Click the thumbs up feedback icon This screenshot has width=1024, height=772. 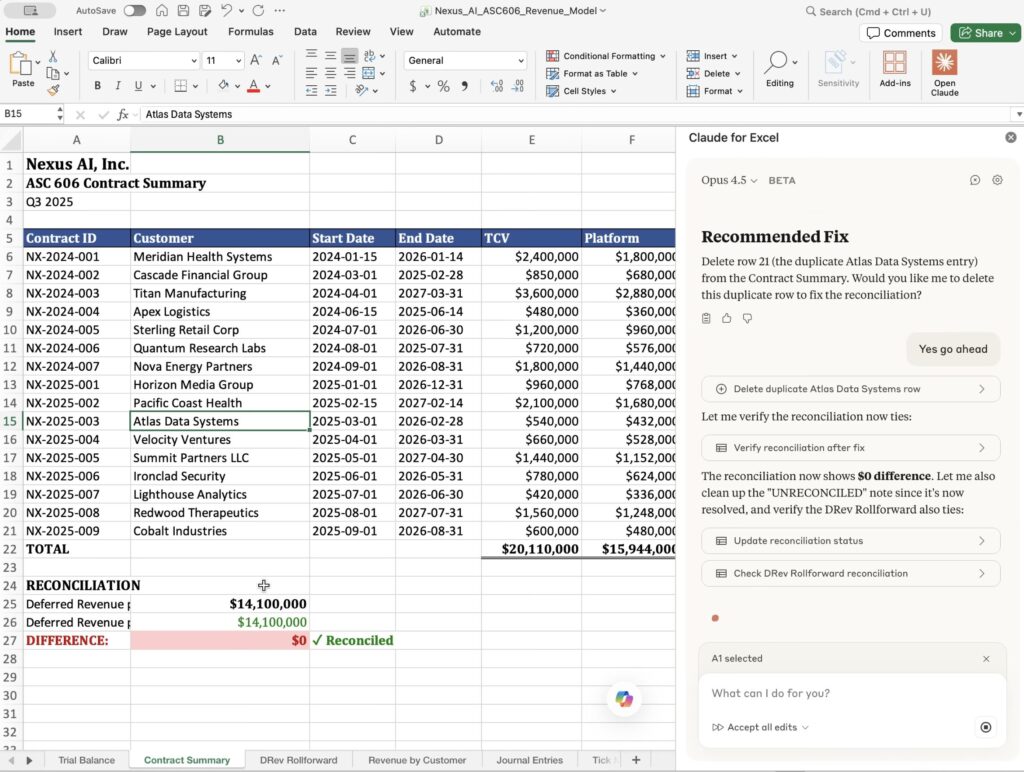(x=727, y=318)
